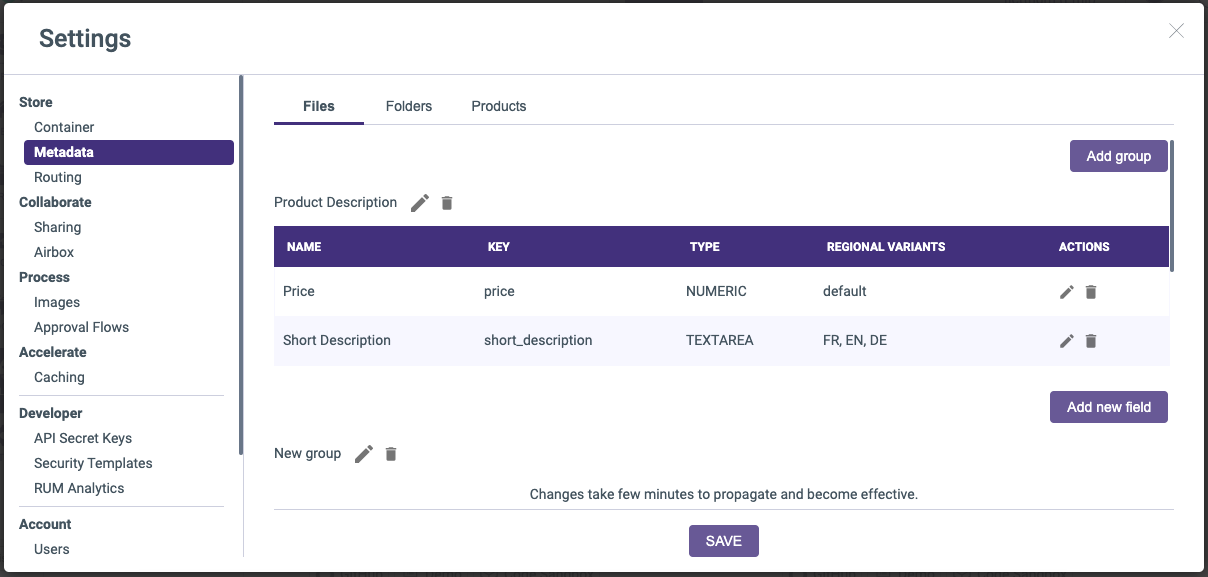Switch to the Folders tab
The height and width of the screenshot is (577, 1208).
coord(409,106)
